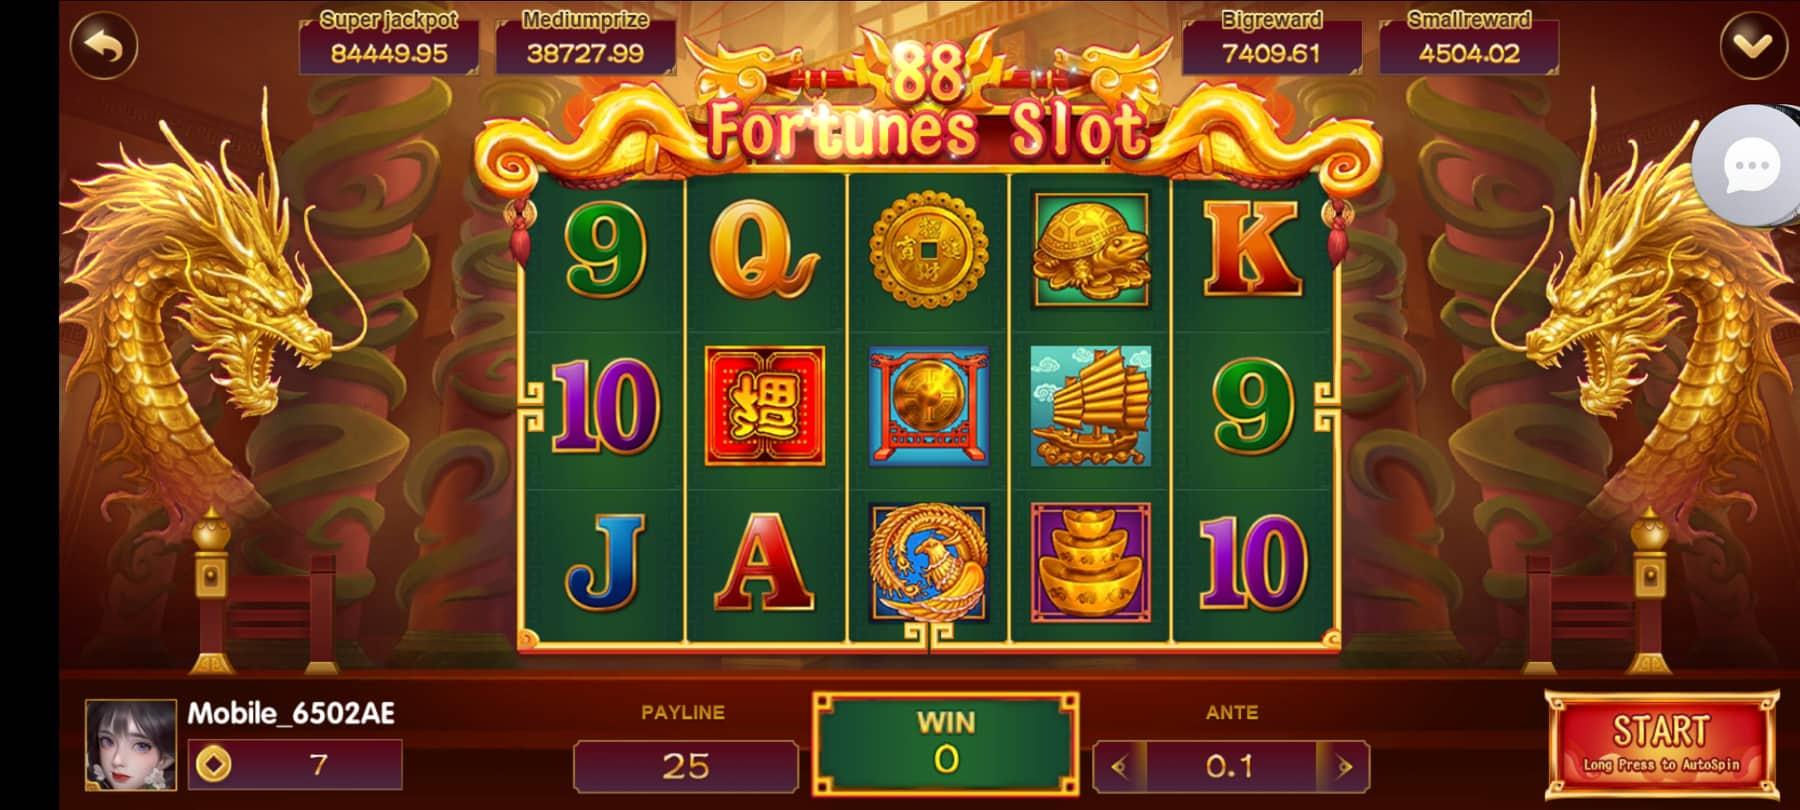The width and height of the screenshot is (1800, 810).
Task: Tap the player avatar picture
Action: 131,745
